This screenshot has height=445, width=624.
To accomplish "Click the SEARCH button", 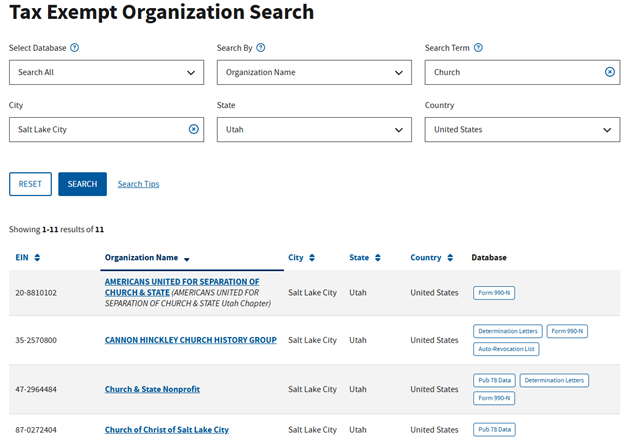I will point(82,184).
